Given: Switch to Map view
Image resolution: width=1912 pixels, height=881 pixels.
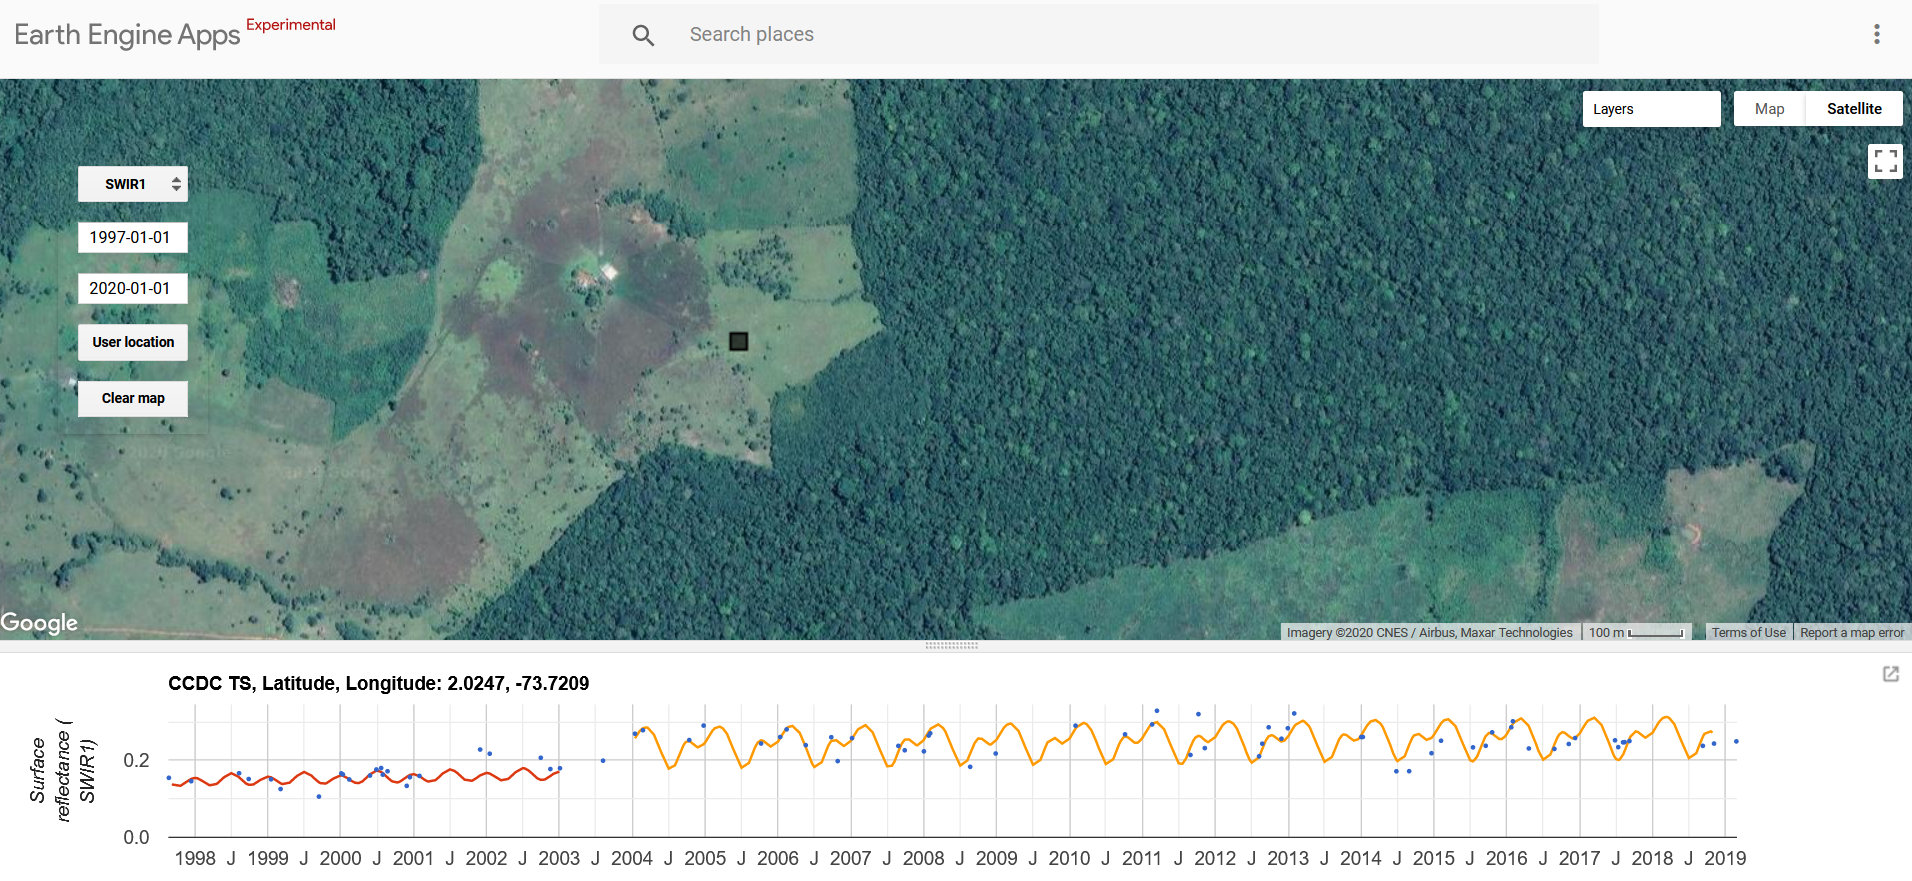Looking at the screenshot, I should [1768, 109].
